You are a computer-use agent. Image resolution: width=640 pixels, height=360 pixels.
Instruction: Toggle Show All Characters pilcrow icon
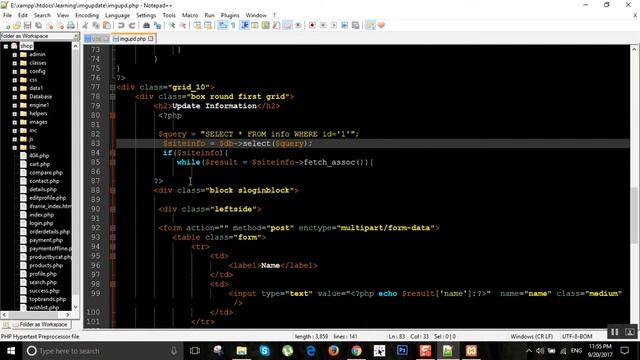[233, 26]
